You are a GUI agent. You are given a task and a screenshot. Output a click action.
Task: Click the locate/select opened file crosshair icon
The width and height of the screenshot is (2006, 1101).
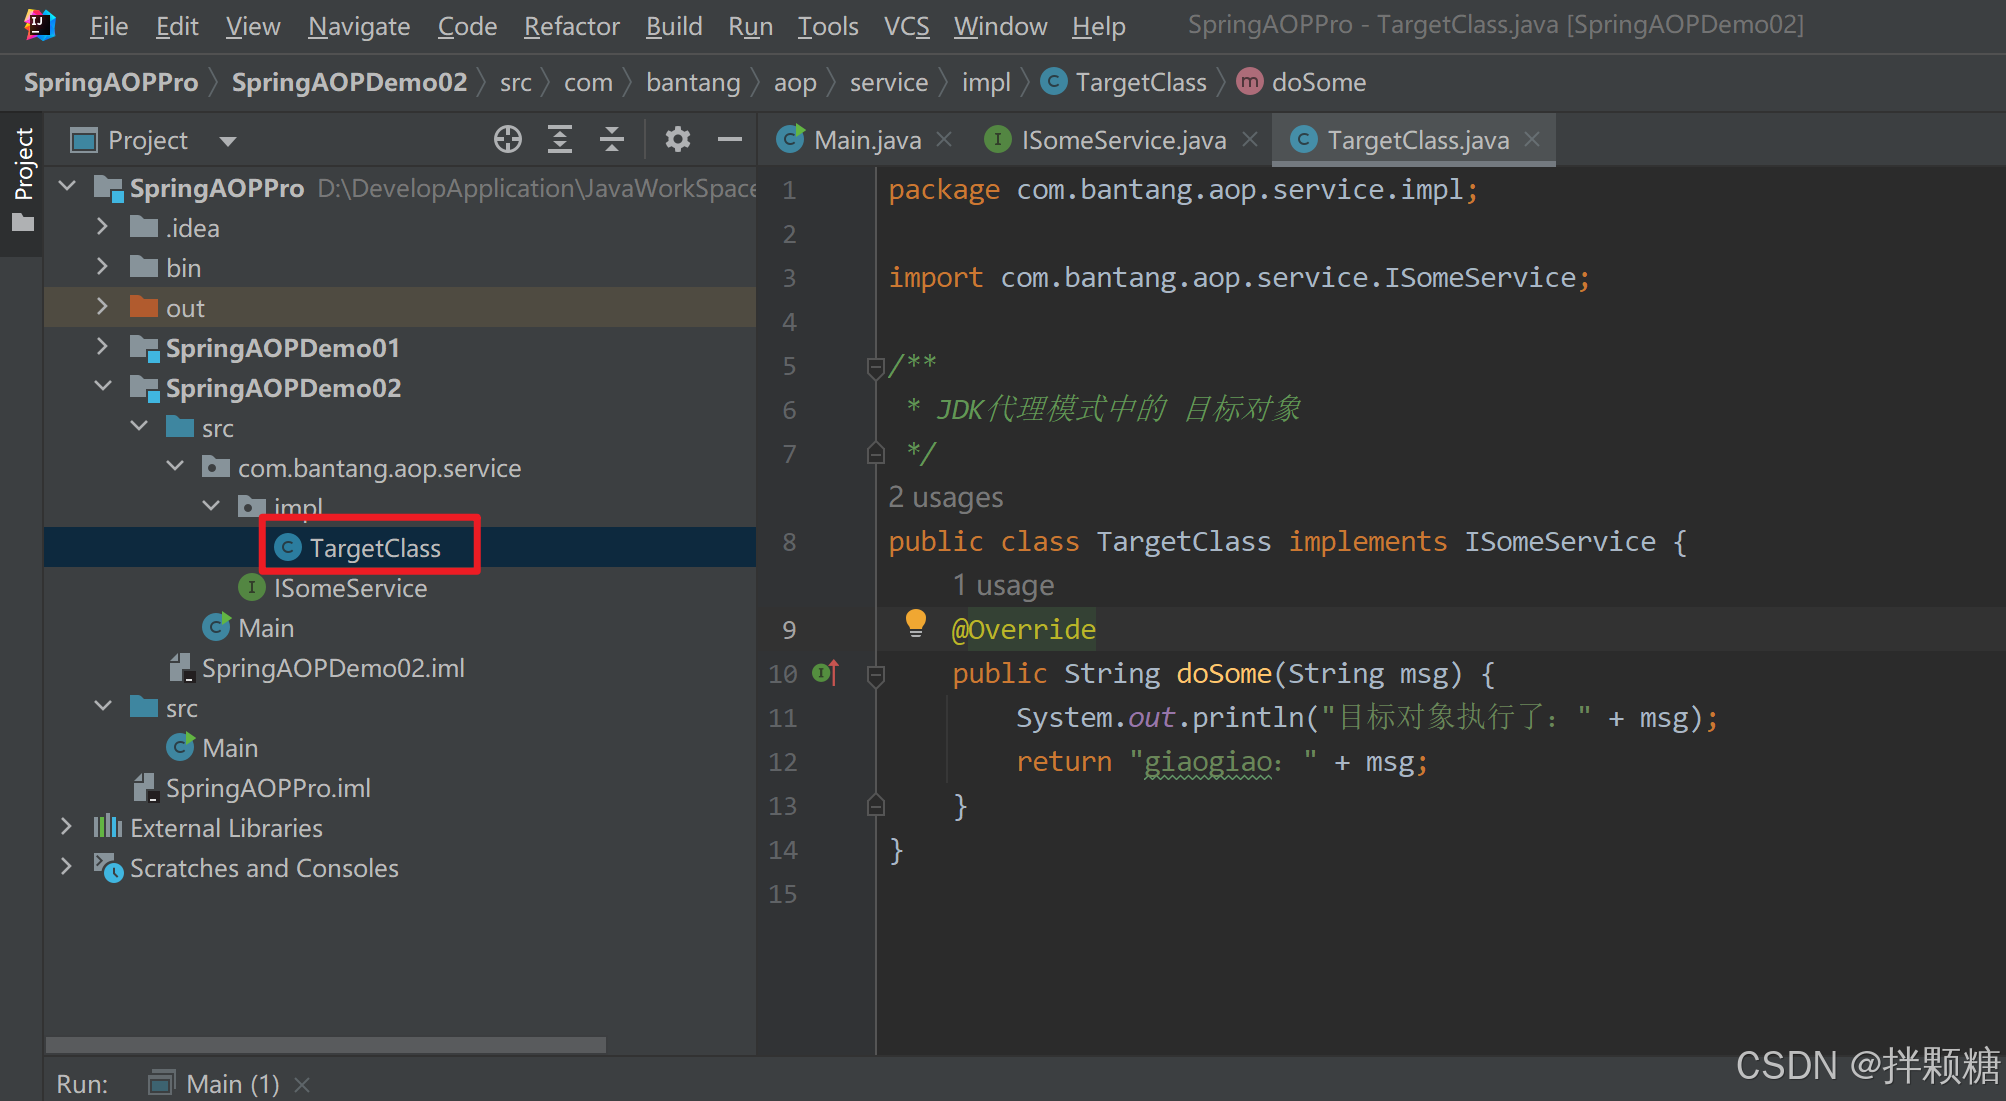click(508, 140)
